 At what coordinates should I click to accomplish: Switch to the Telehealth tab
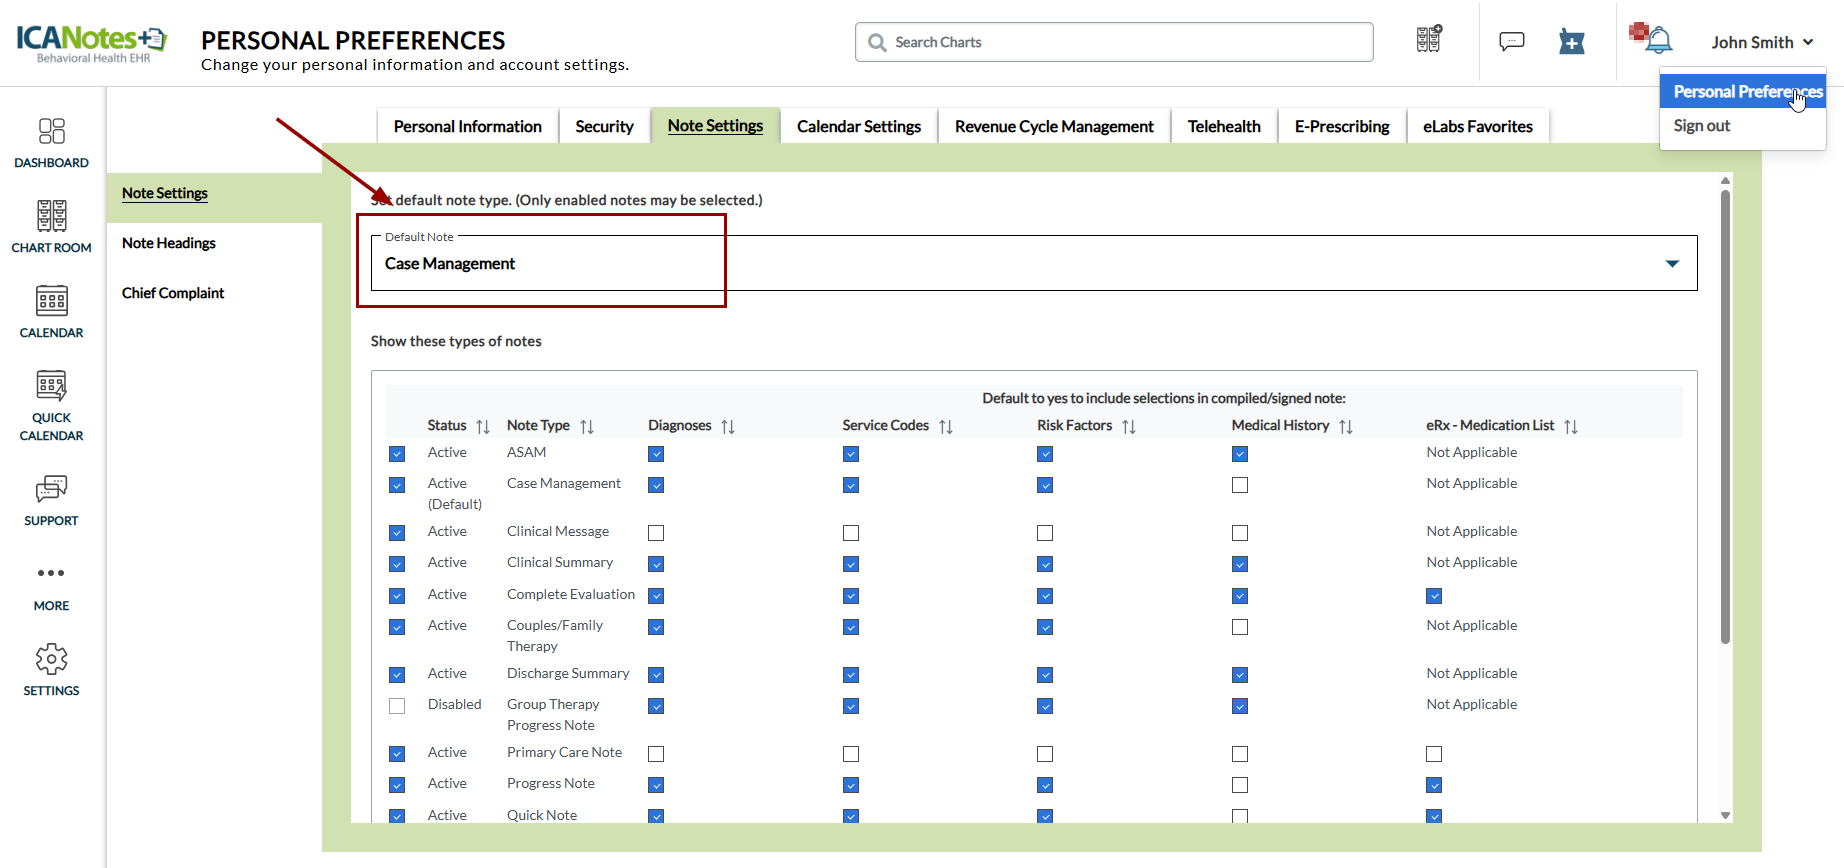click(1223, 127)
